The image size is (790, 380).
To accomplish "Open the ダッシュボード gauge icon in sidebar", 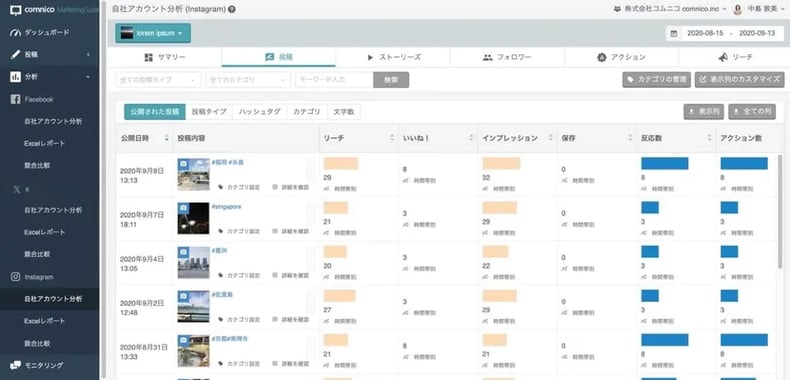I will (16, 32).
